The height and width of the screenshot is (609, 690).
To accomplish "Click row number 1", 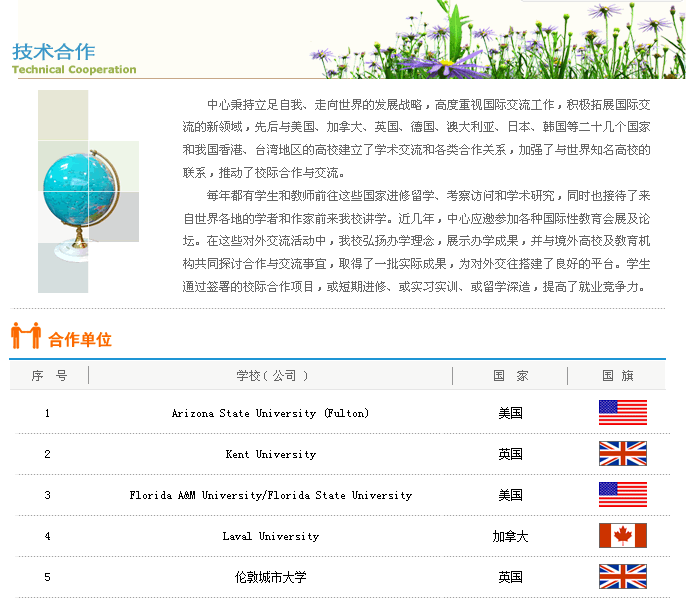I will pos(47,413).
